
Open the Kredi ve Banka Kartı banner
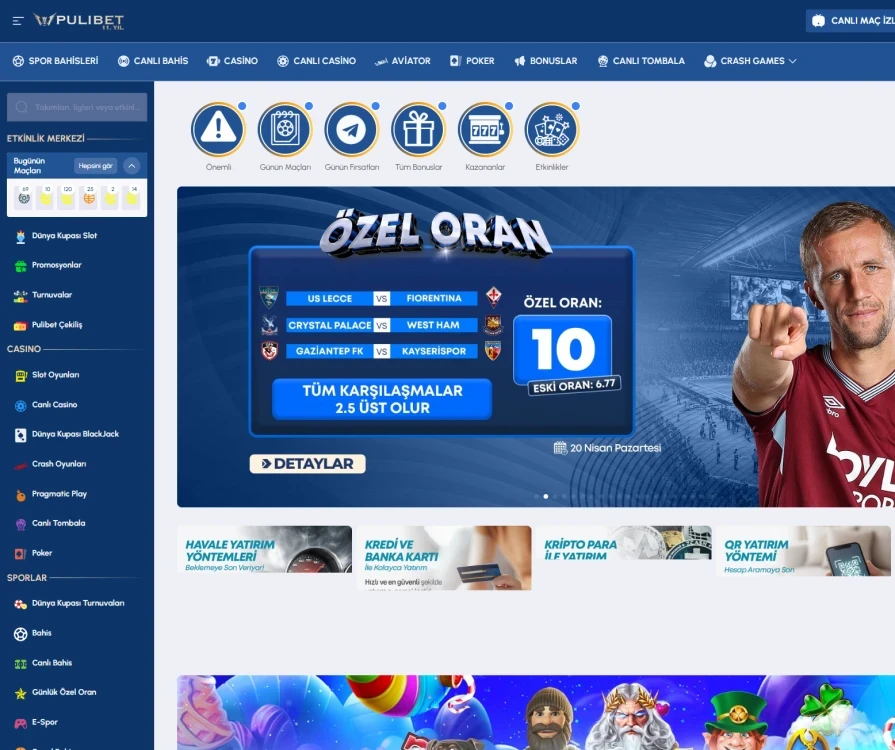pos(444,558)
